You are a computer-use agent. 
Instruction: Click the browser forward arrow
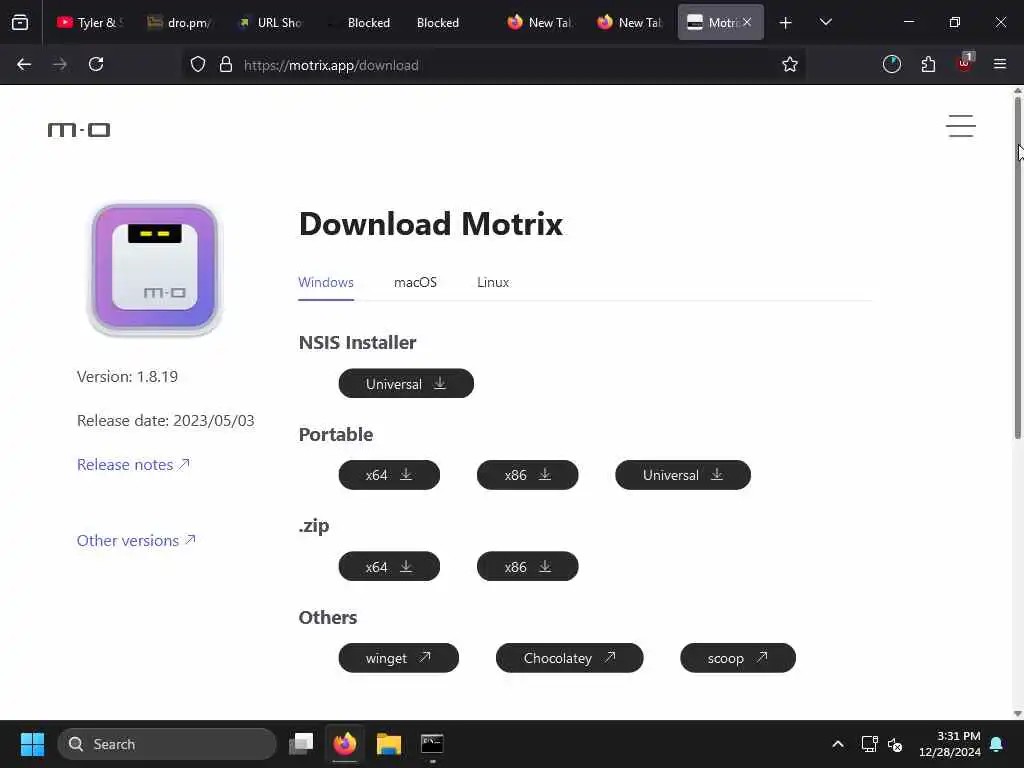(x=60, y=65)
